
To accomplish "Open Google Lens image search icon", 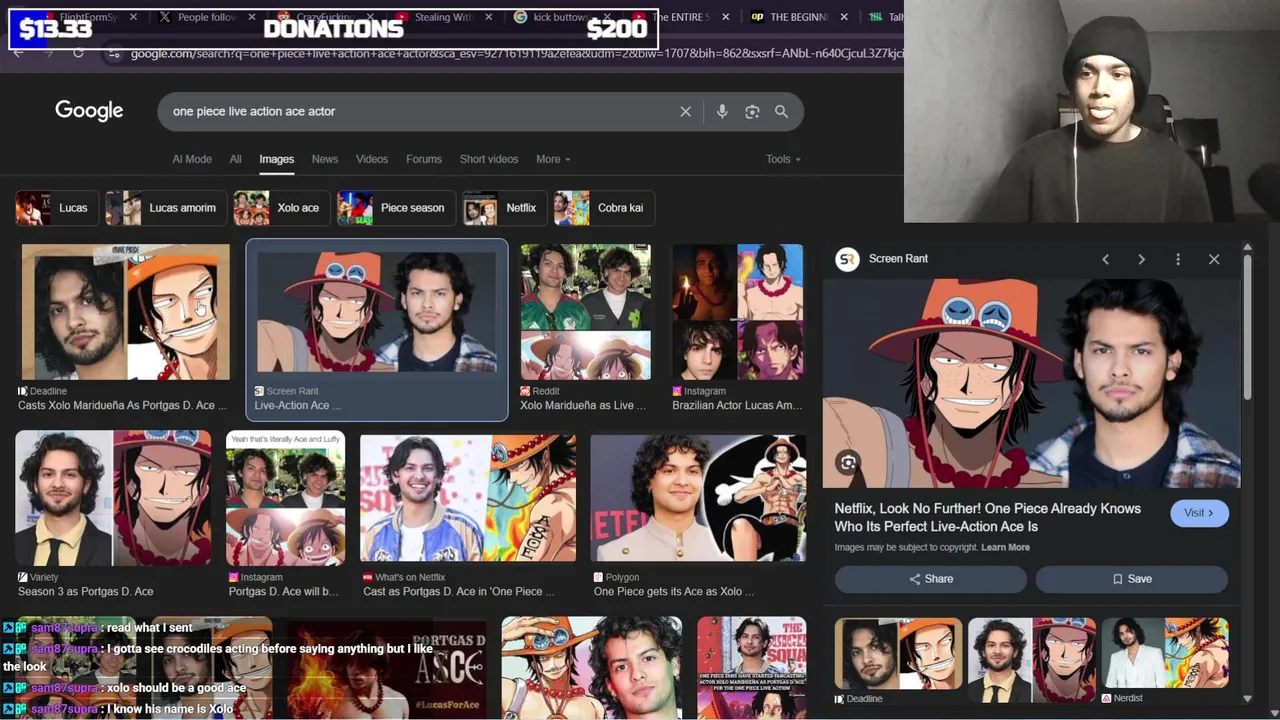I will 752,112.
